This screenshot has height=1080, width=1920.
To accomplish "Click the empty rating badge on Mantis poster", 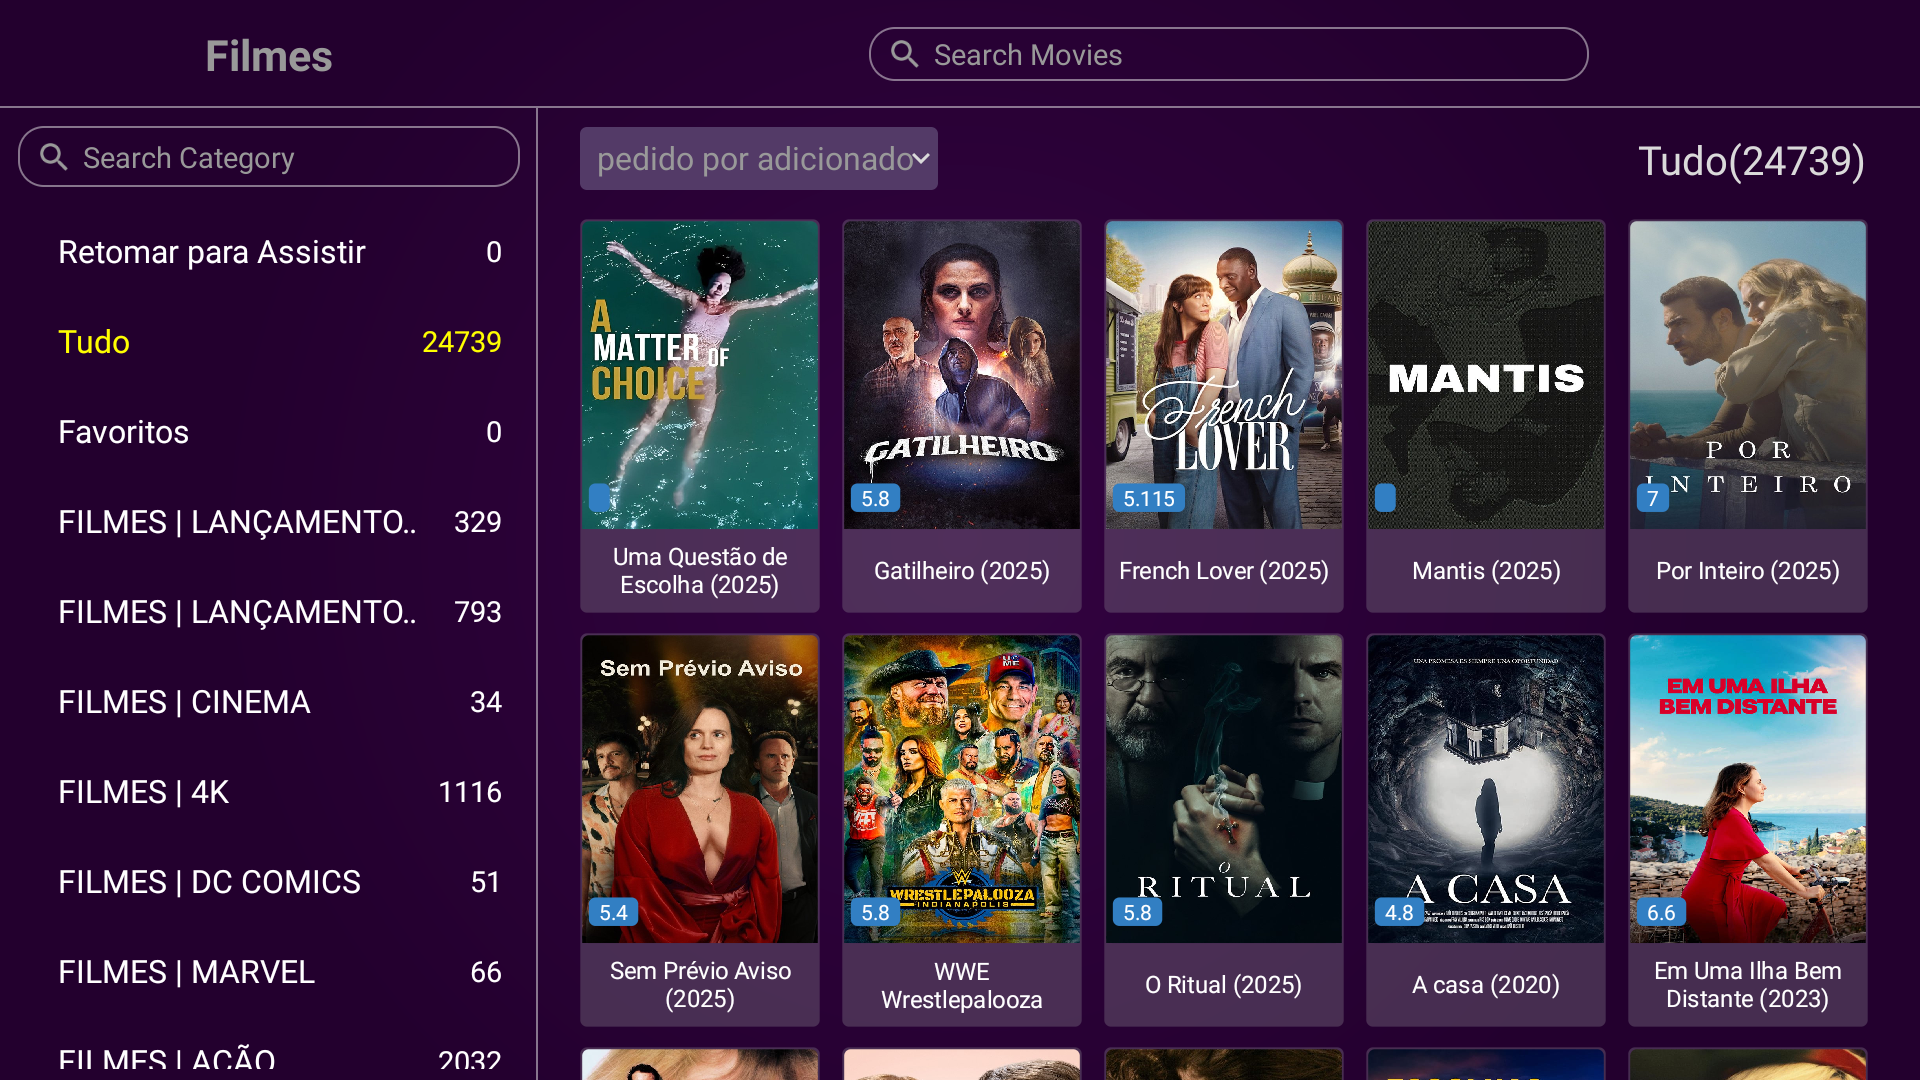I will pyautogui.click(x=1385, y=497).
